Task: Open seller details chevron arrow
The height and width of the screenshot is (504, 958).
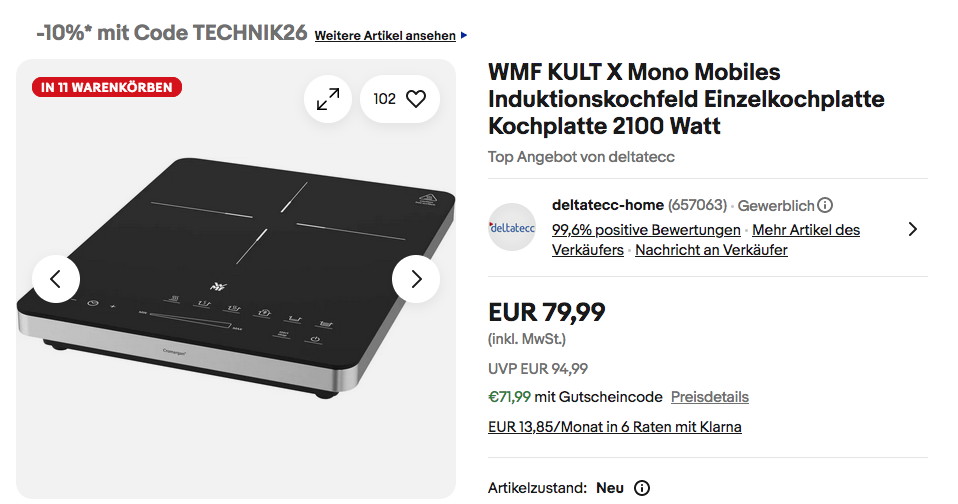Action: [x=912, y=229]
